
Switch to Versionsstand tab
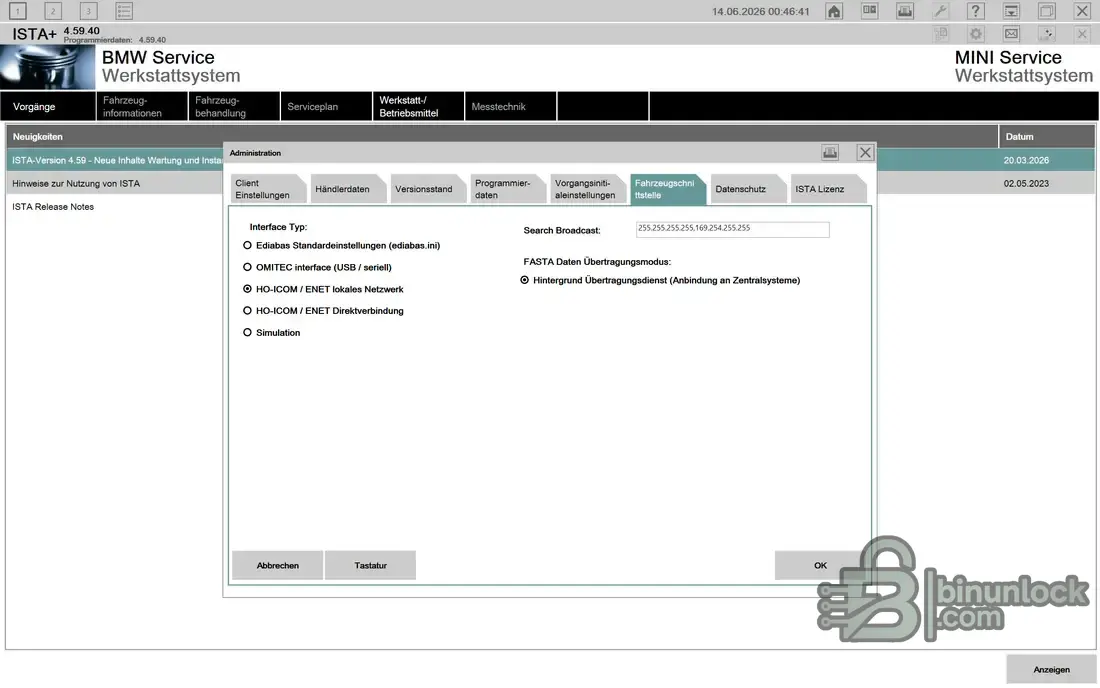coord(428,189)
